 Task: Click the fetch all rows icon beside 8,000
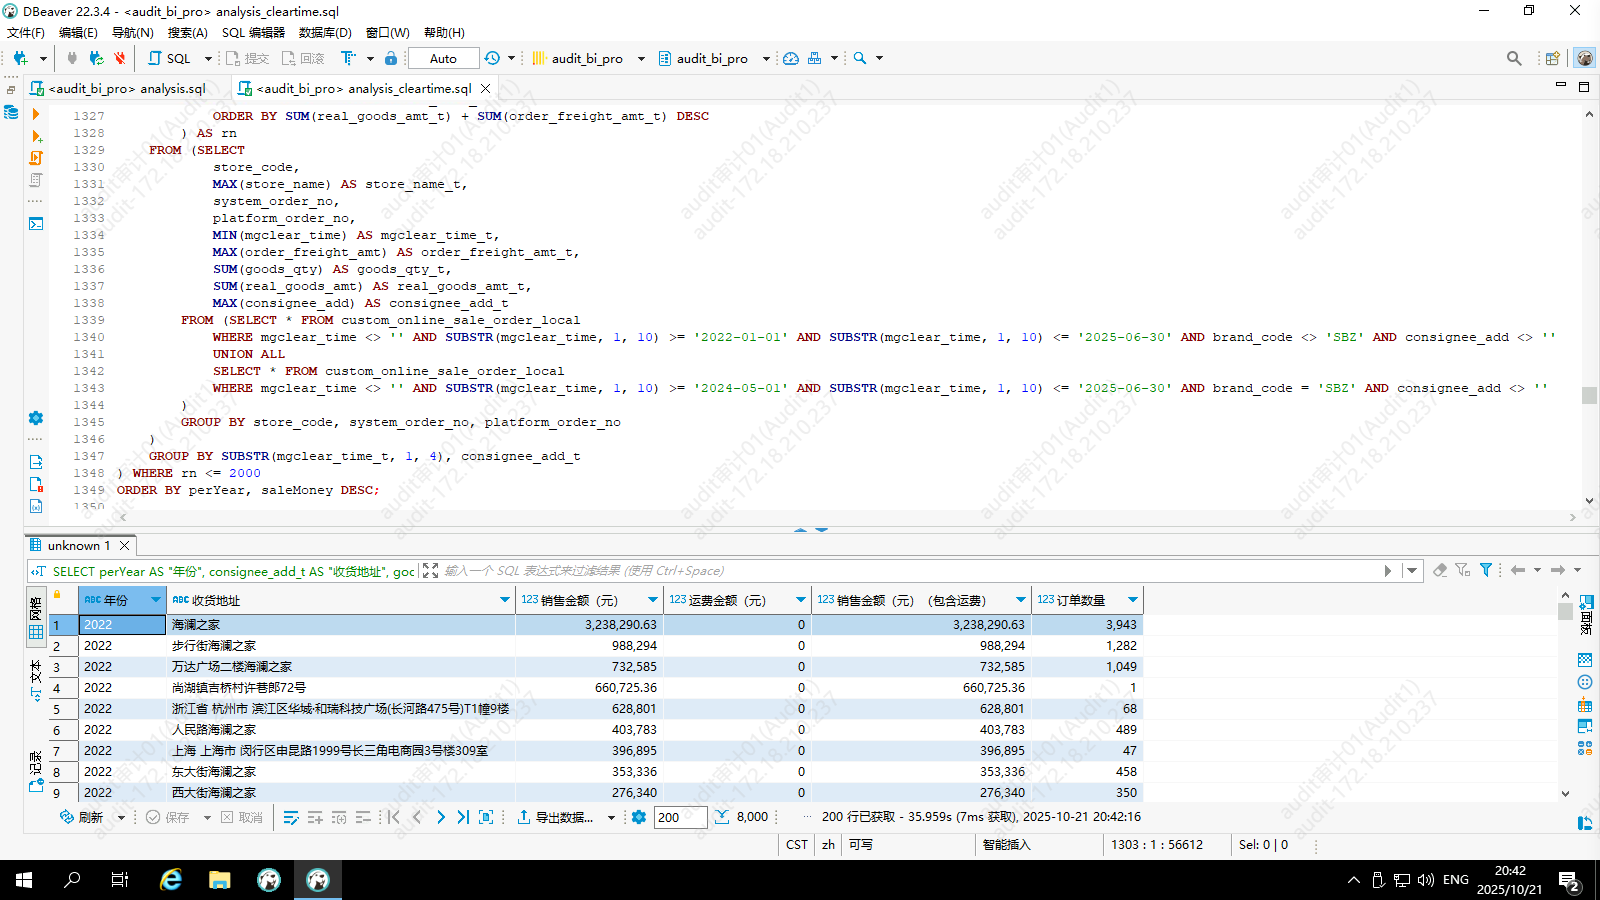722,817
